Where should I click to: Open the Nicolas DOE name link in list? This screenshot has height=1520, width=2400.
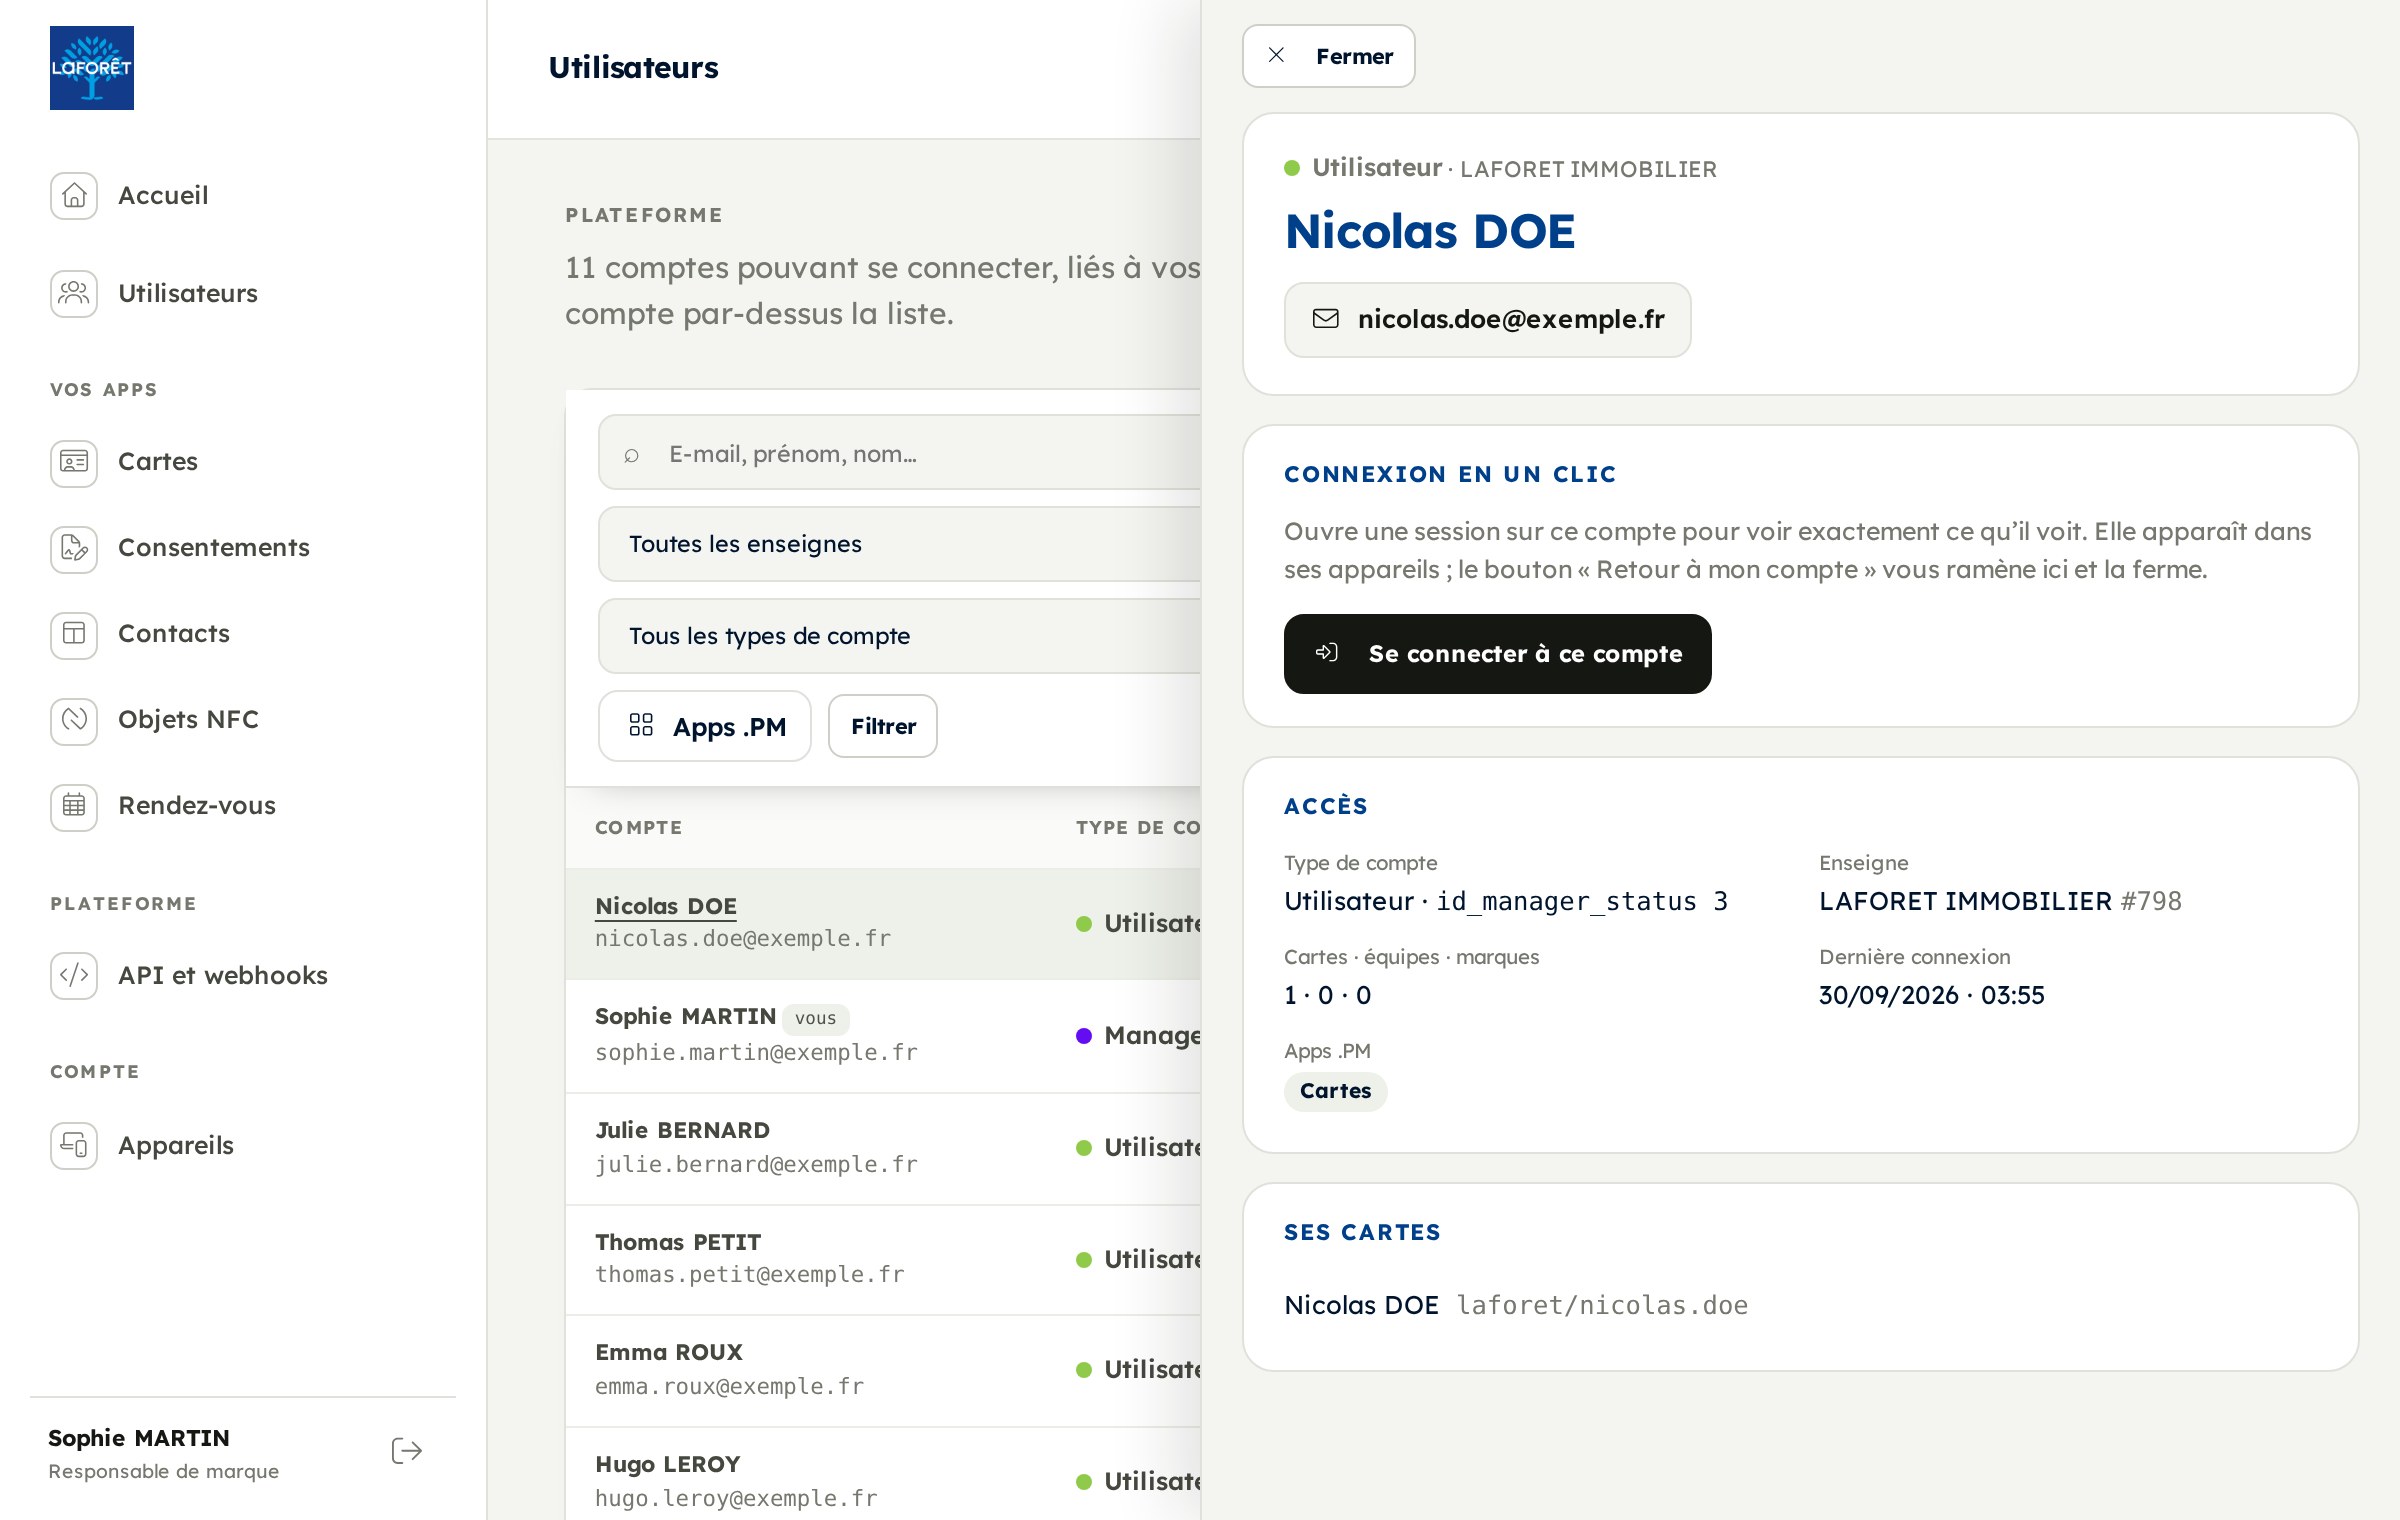(x=666, y=906)
